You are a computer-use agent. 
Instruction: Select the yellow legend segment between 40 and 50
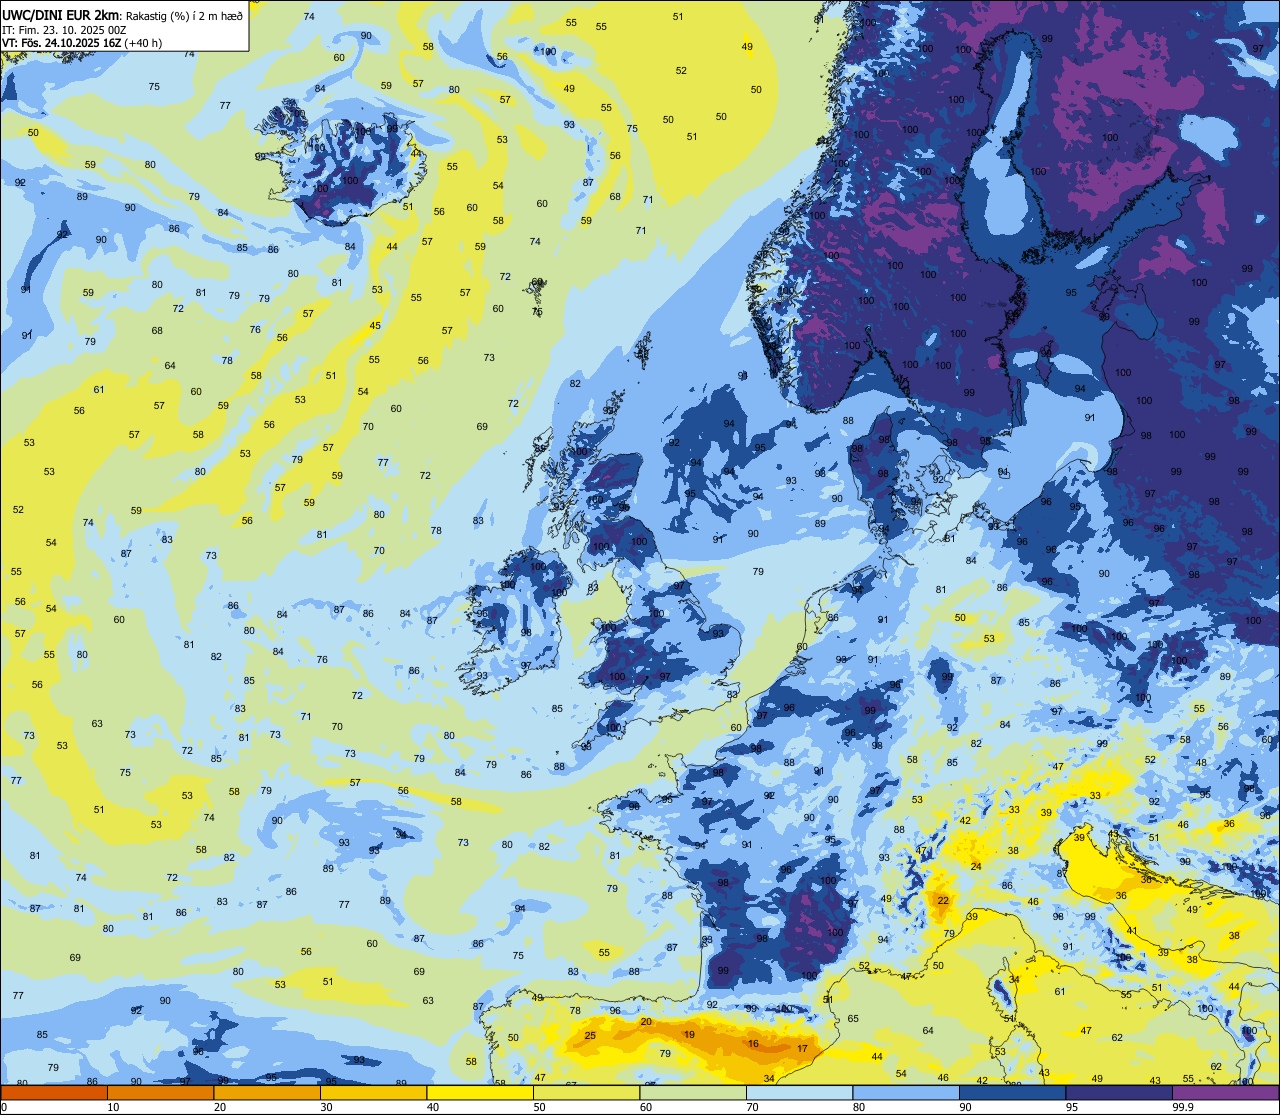click(x=479, y=1092)
